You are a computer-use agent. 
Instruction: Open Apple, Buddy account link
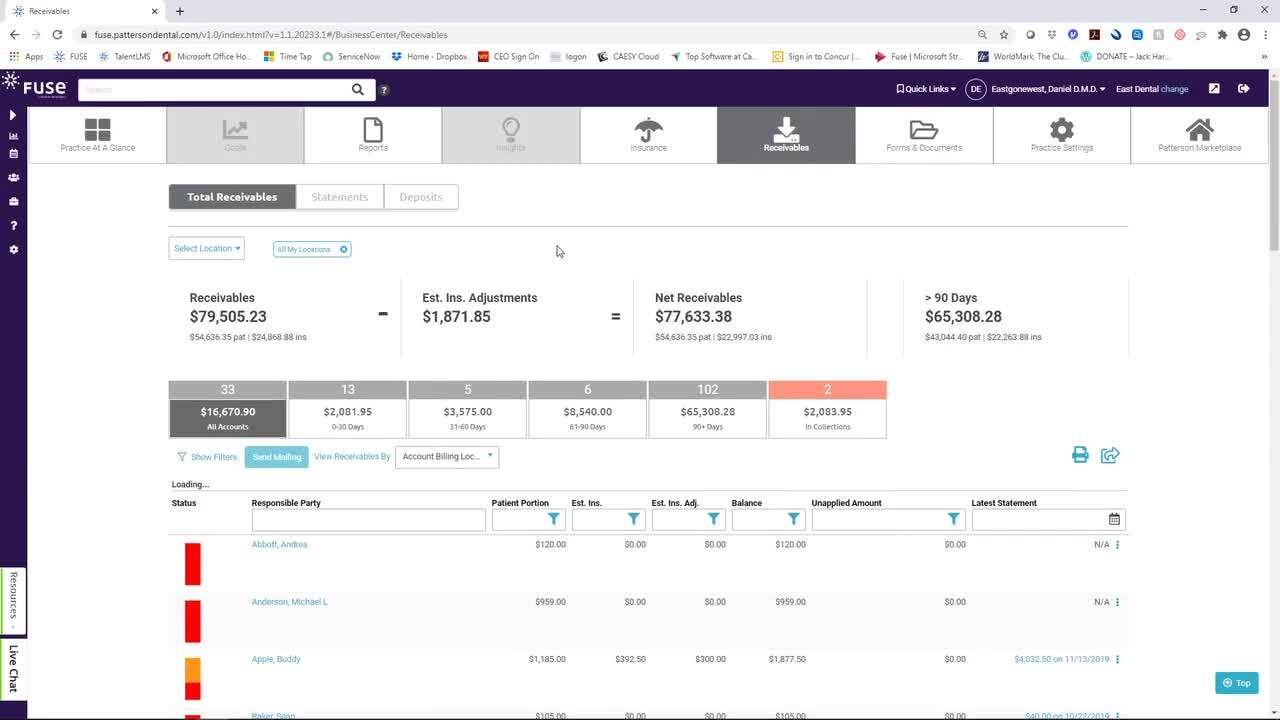pos(276,659)
